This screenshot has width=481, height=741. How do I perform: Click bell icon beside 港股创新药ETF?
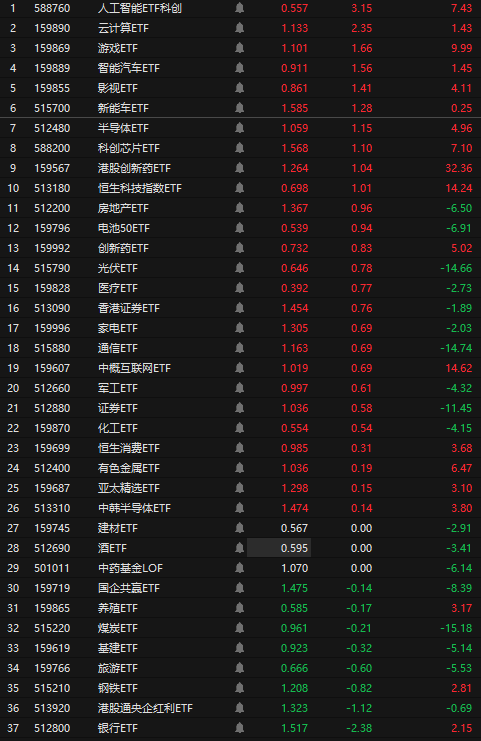click(240, 168)
